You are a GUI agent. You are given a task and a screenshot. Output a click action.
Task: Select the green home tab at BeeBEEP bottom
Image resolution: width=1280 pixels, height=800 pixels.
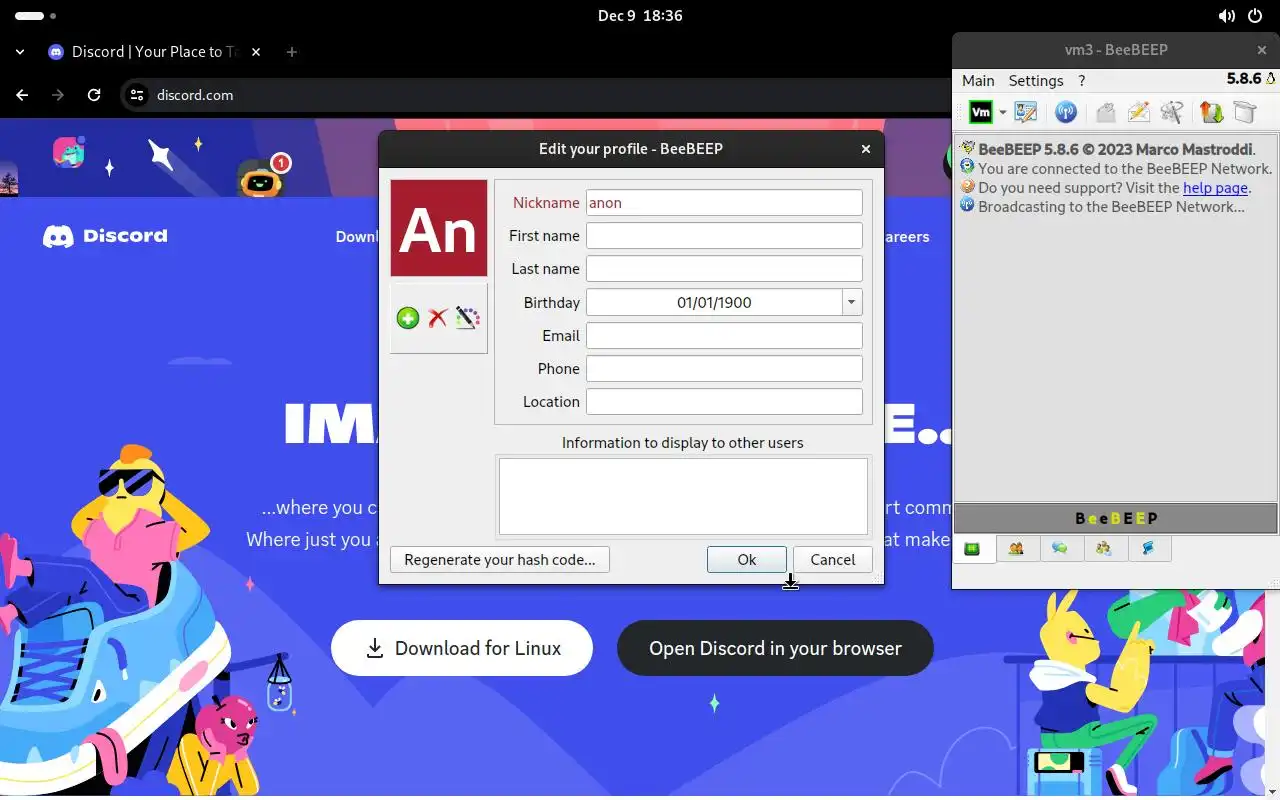[973, 548]
